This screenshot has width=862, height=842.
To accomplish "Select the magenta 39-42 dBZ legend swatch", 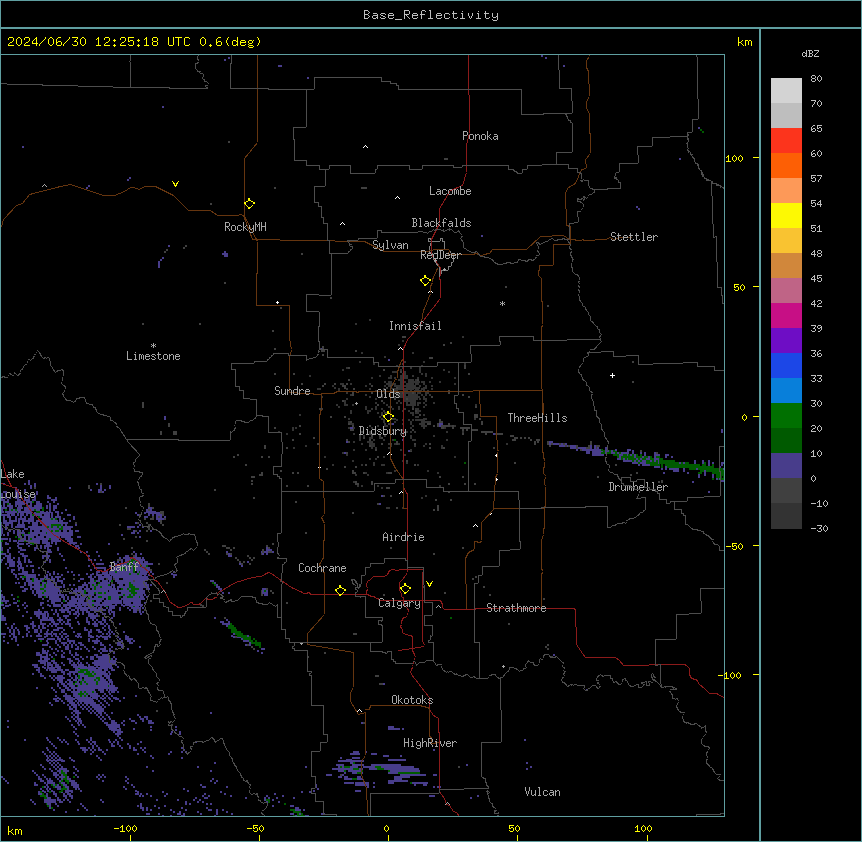I will [786, 315].
